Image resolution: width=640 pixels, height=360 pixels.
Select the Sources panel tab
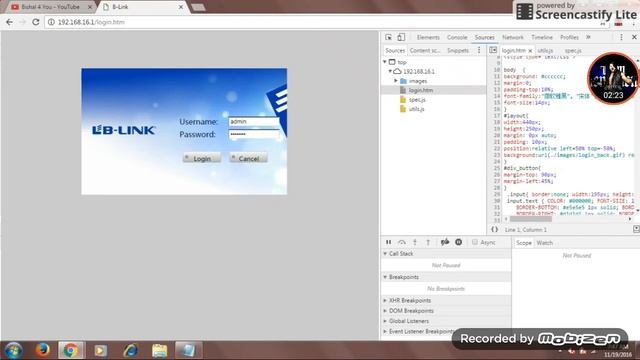coord(484,37)
